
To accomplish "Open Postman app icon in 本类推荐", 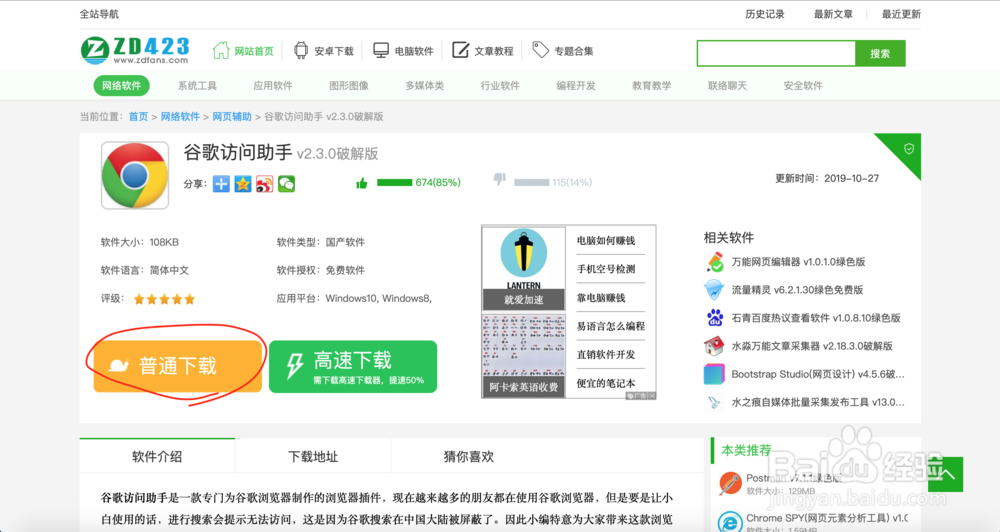I will pos(730,484).
